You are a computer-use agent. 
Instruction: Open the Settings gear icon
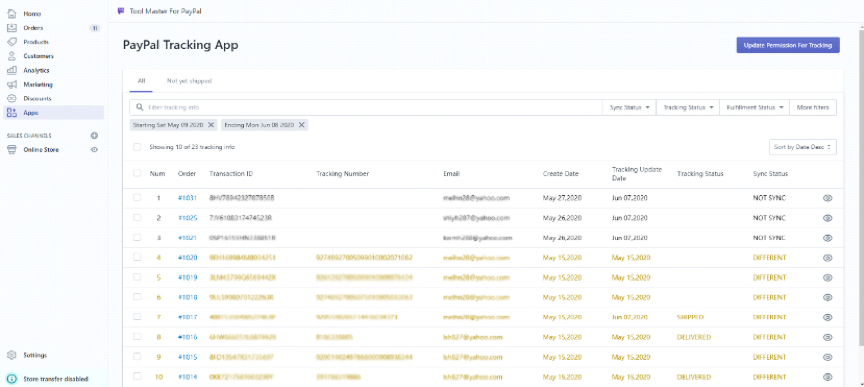(x=12, y=355)
